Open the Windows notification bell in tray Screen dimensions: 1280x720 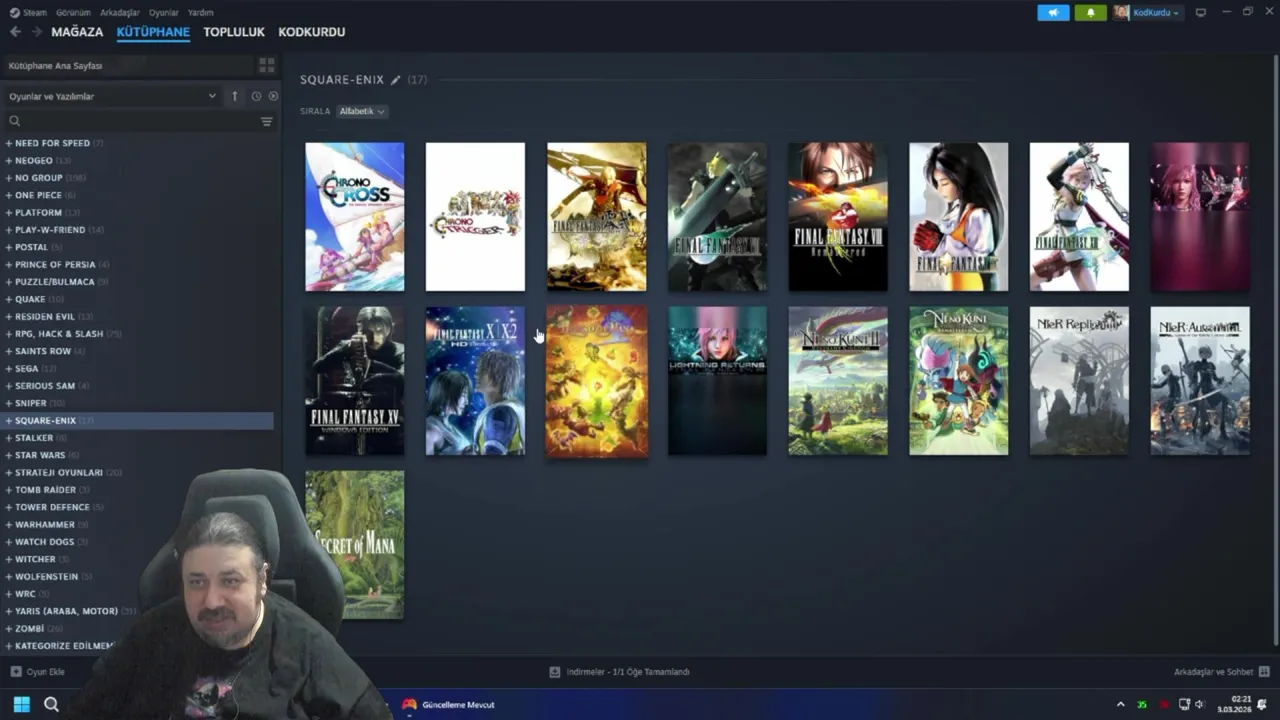(1262, 704)
